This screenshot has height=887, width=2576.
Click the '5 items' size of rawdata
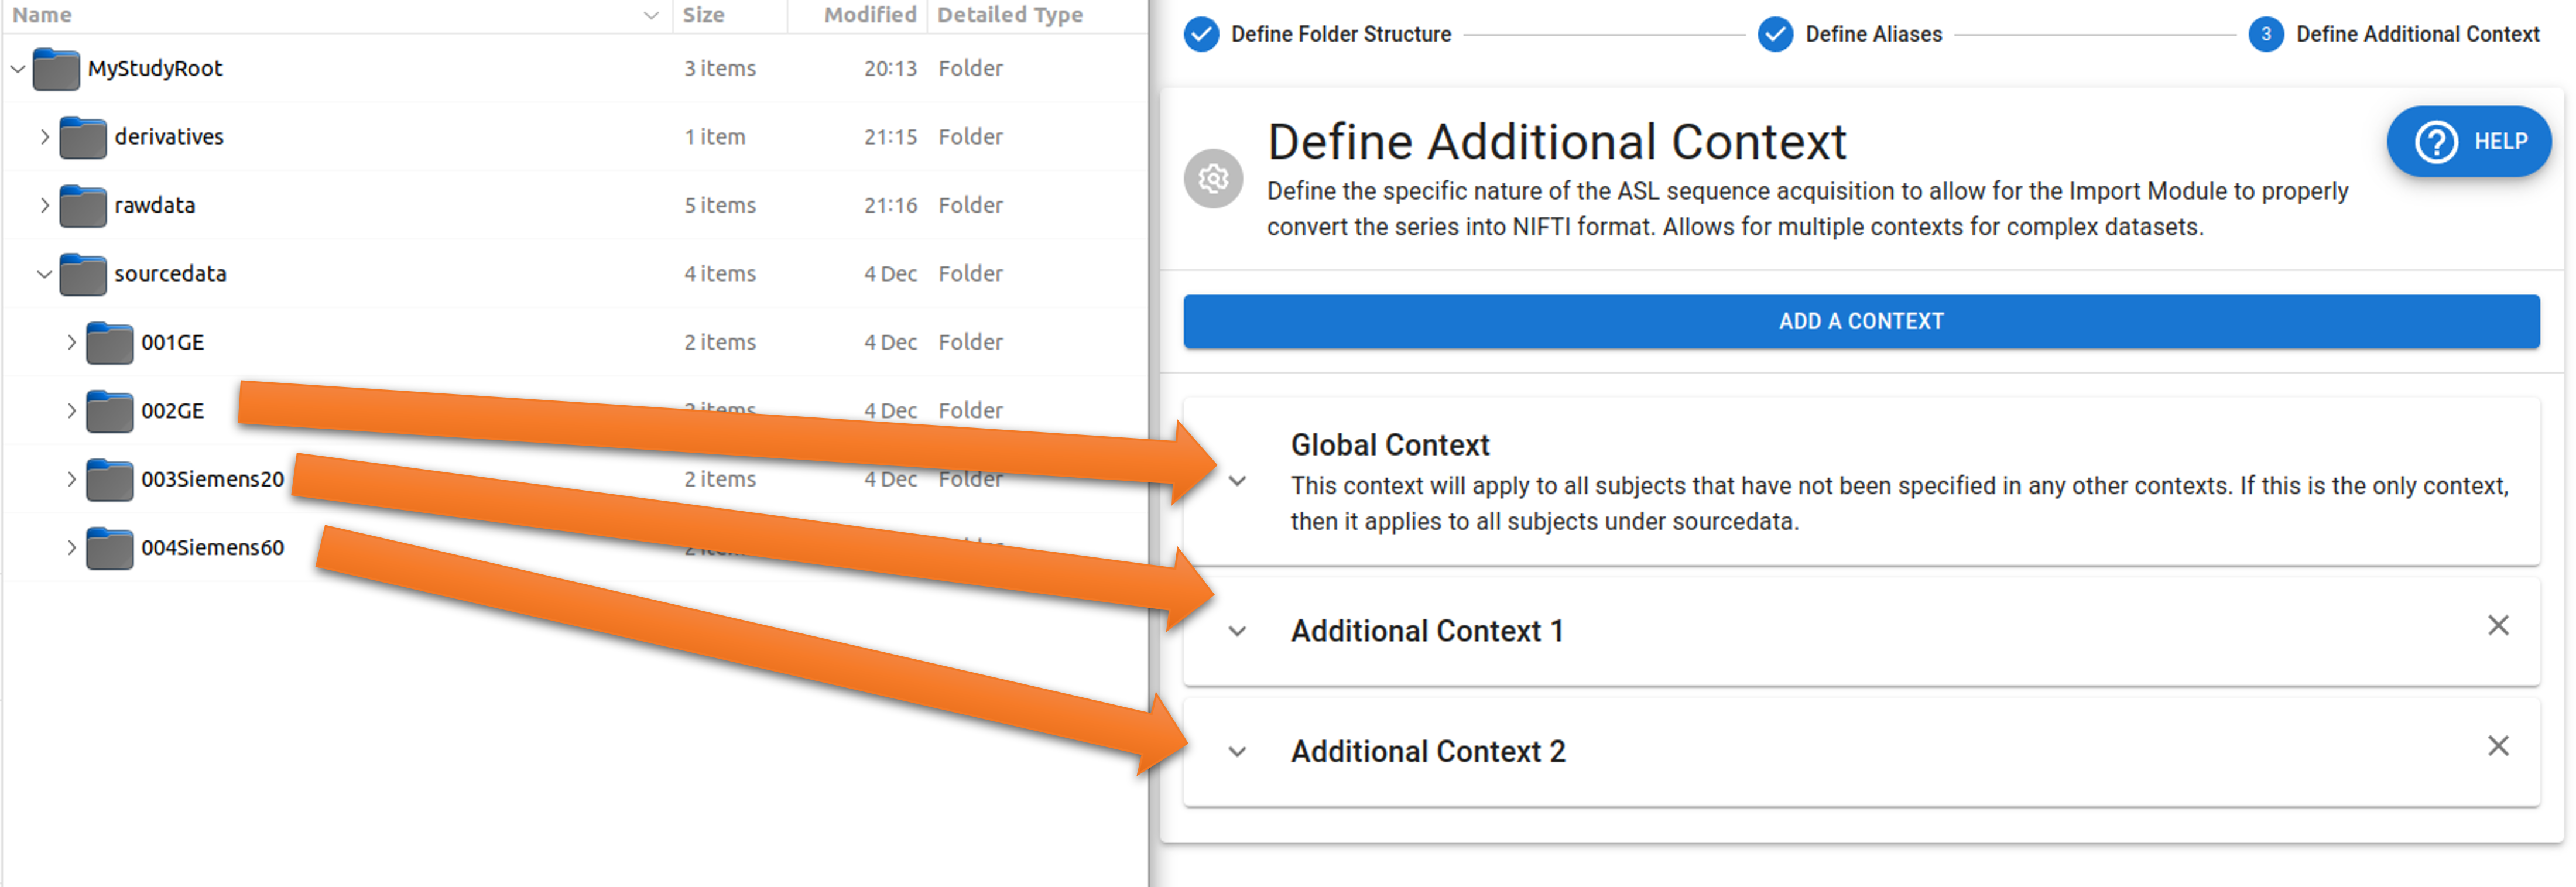pos(720,206)
